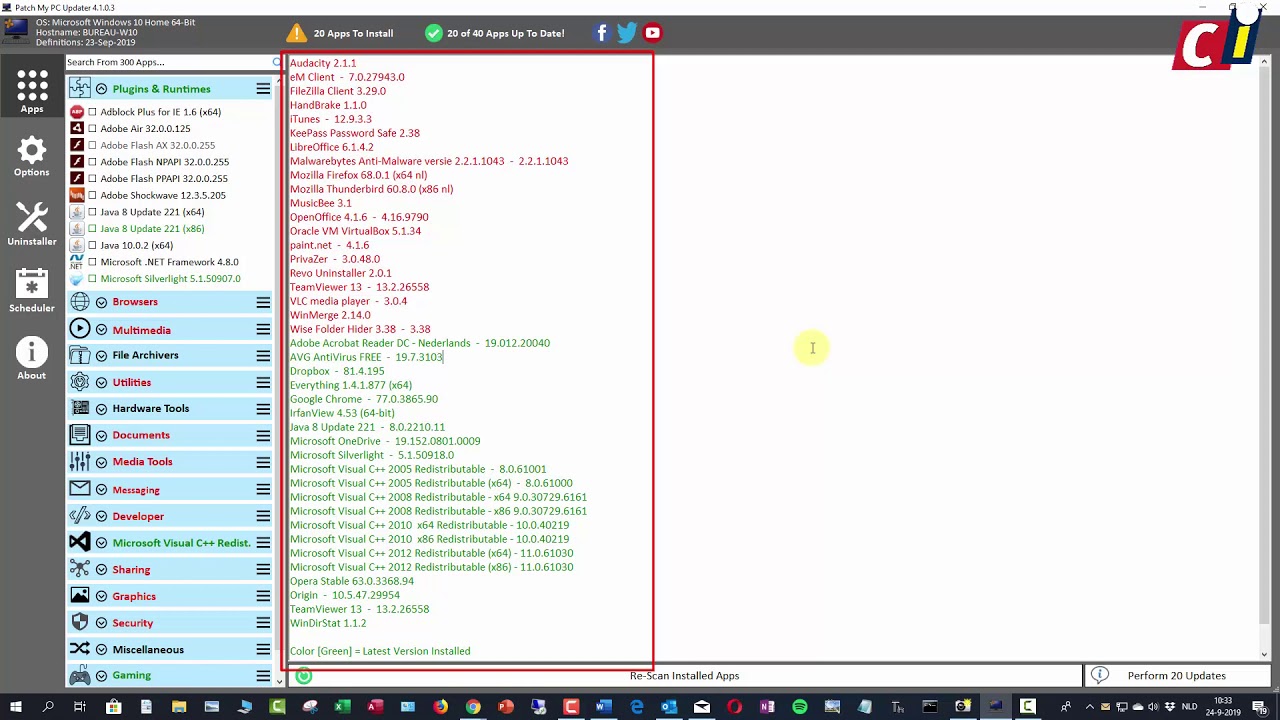Expand the Utilities category
The image size is (1280, 720).
coord(101,382)
